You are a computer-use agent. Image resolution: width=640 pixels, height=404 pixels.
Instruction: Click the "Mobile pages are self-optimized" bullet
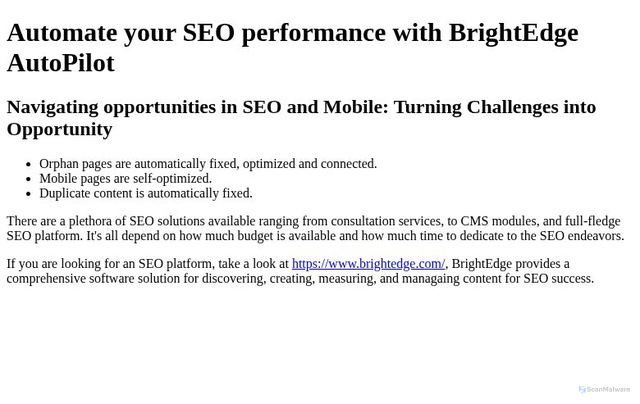click(125, 179)
